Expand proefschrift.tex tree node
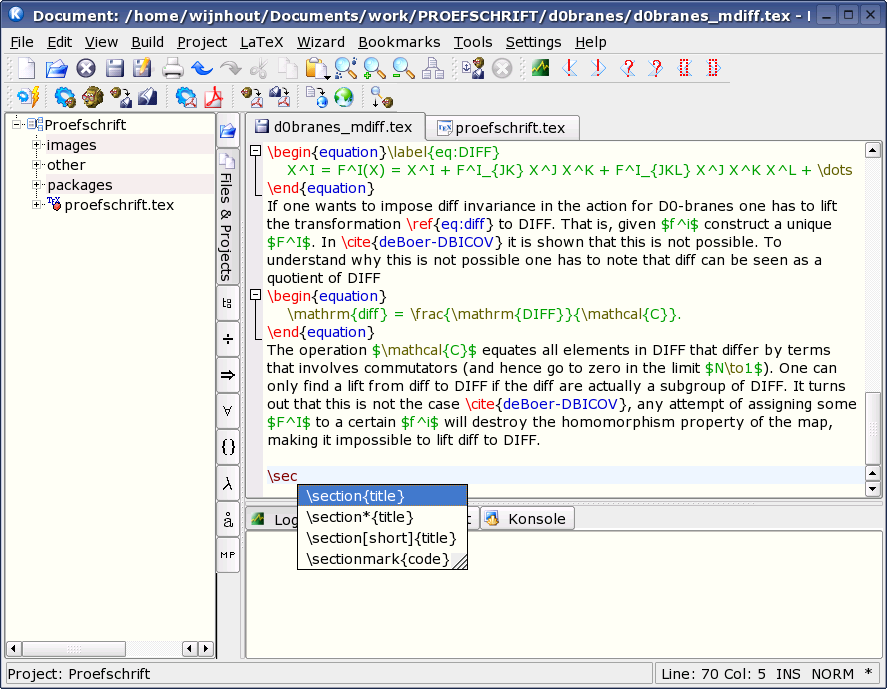The width and height of the screenshot is (887, 689). (36, 204)
